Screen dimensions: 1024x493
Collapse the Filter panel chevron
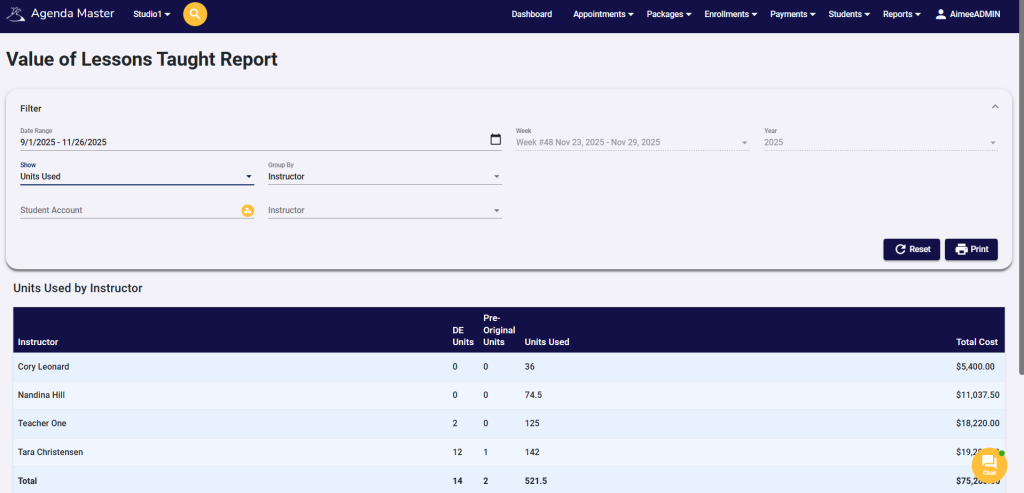click(994, 107)
